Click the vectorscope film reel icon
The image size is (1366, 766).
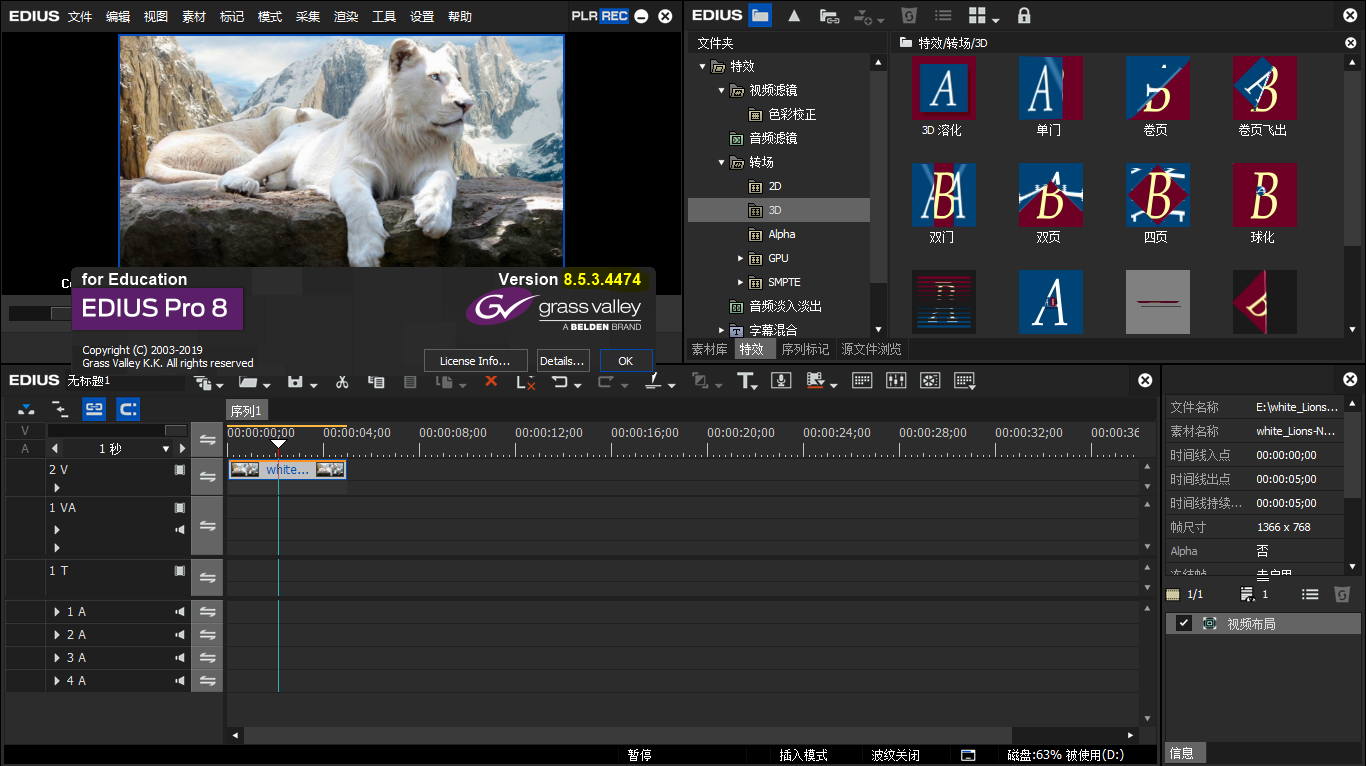(x=930, y=381)
